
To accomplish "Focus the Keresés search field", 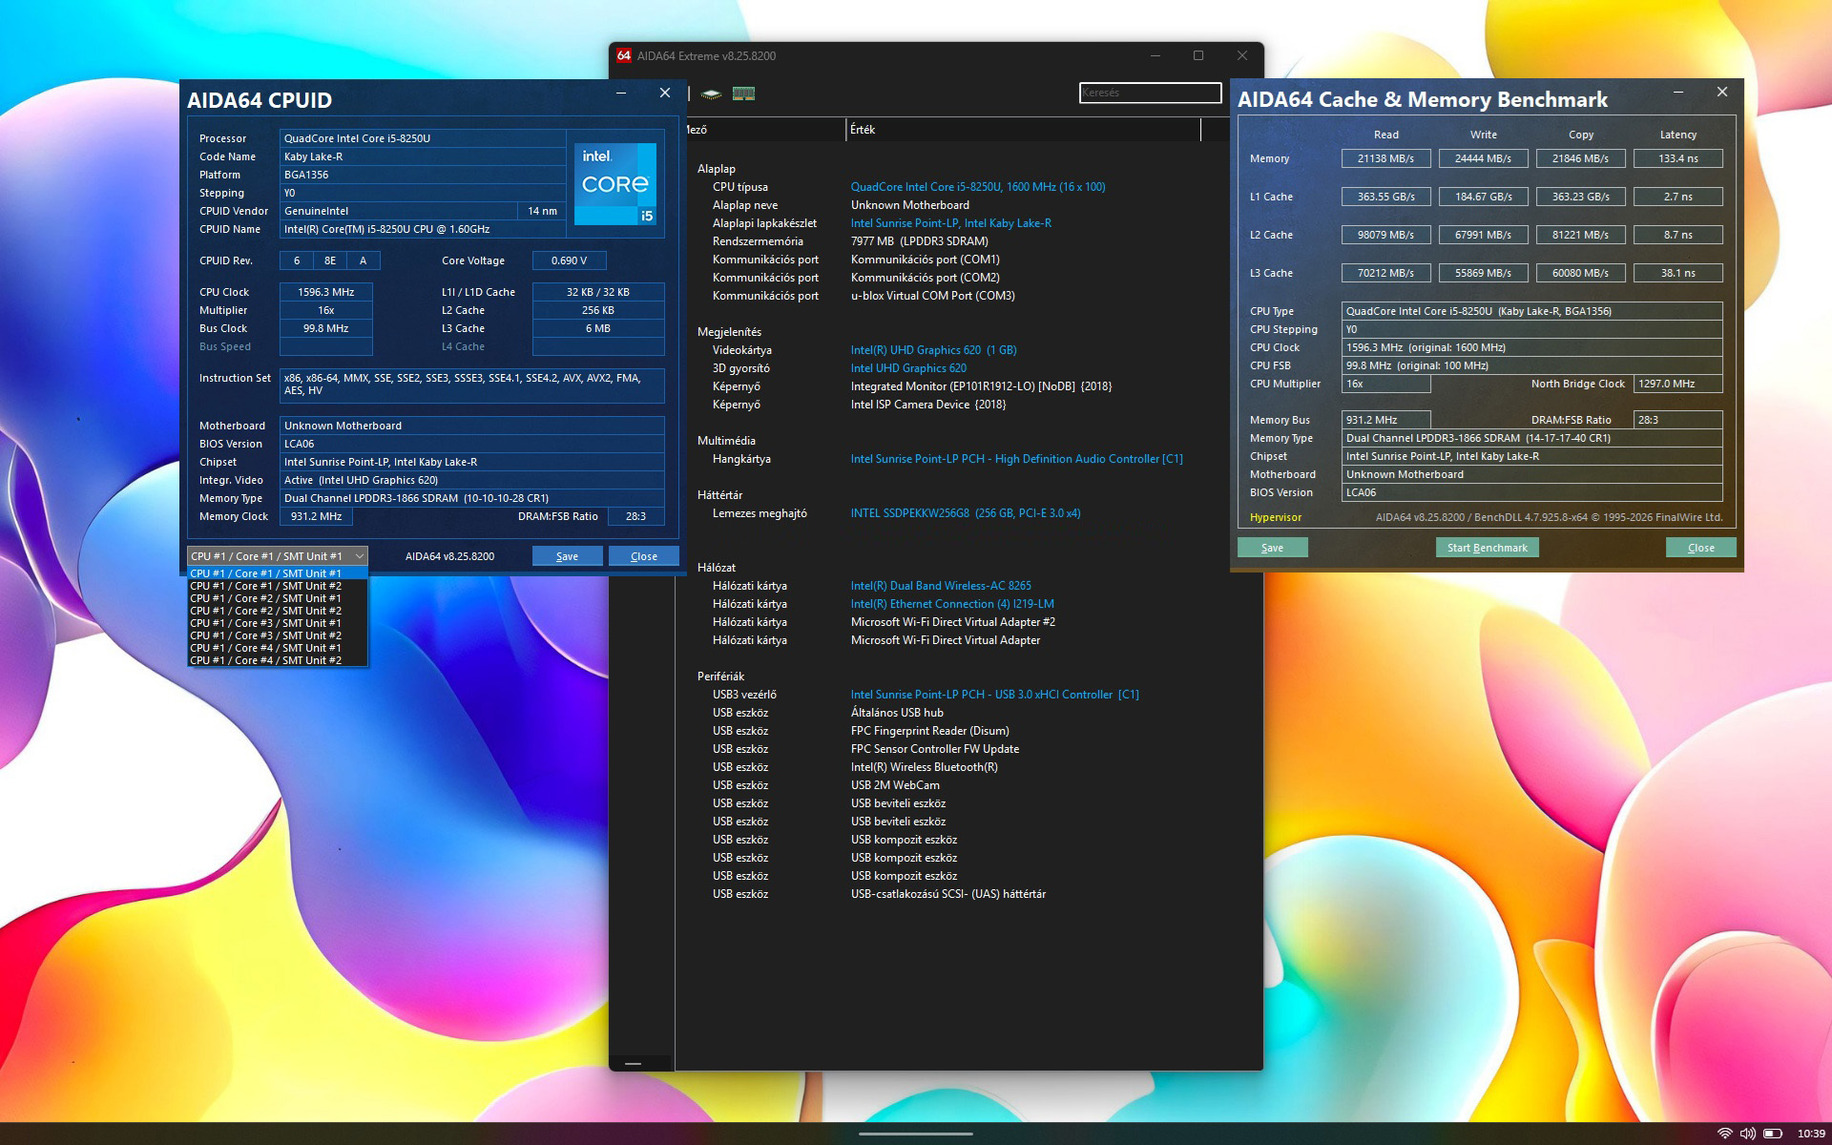I will pos(1150,93).
